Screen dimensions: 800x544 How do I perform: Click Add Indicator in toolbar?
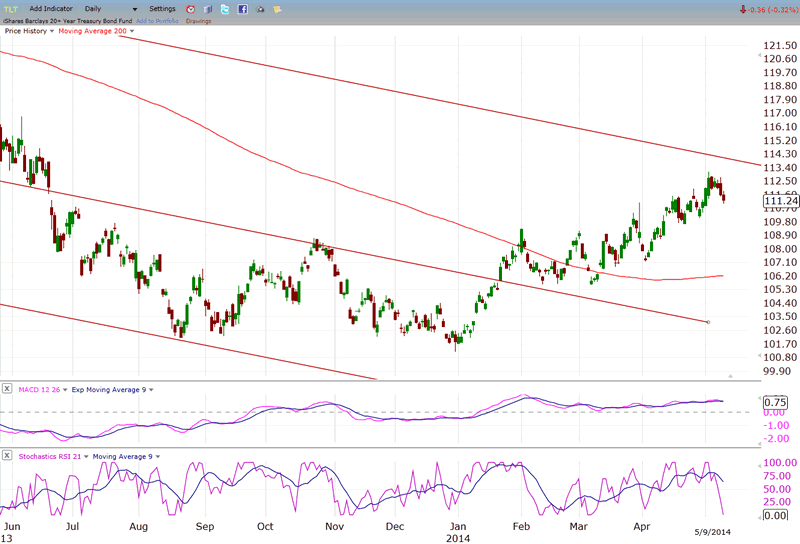(x=50, y=9)
